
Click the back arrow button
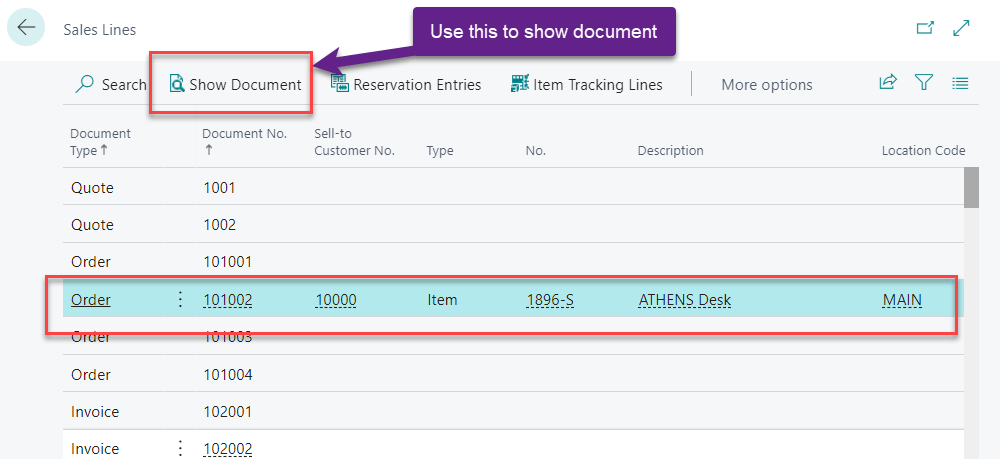coord(25,28)
